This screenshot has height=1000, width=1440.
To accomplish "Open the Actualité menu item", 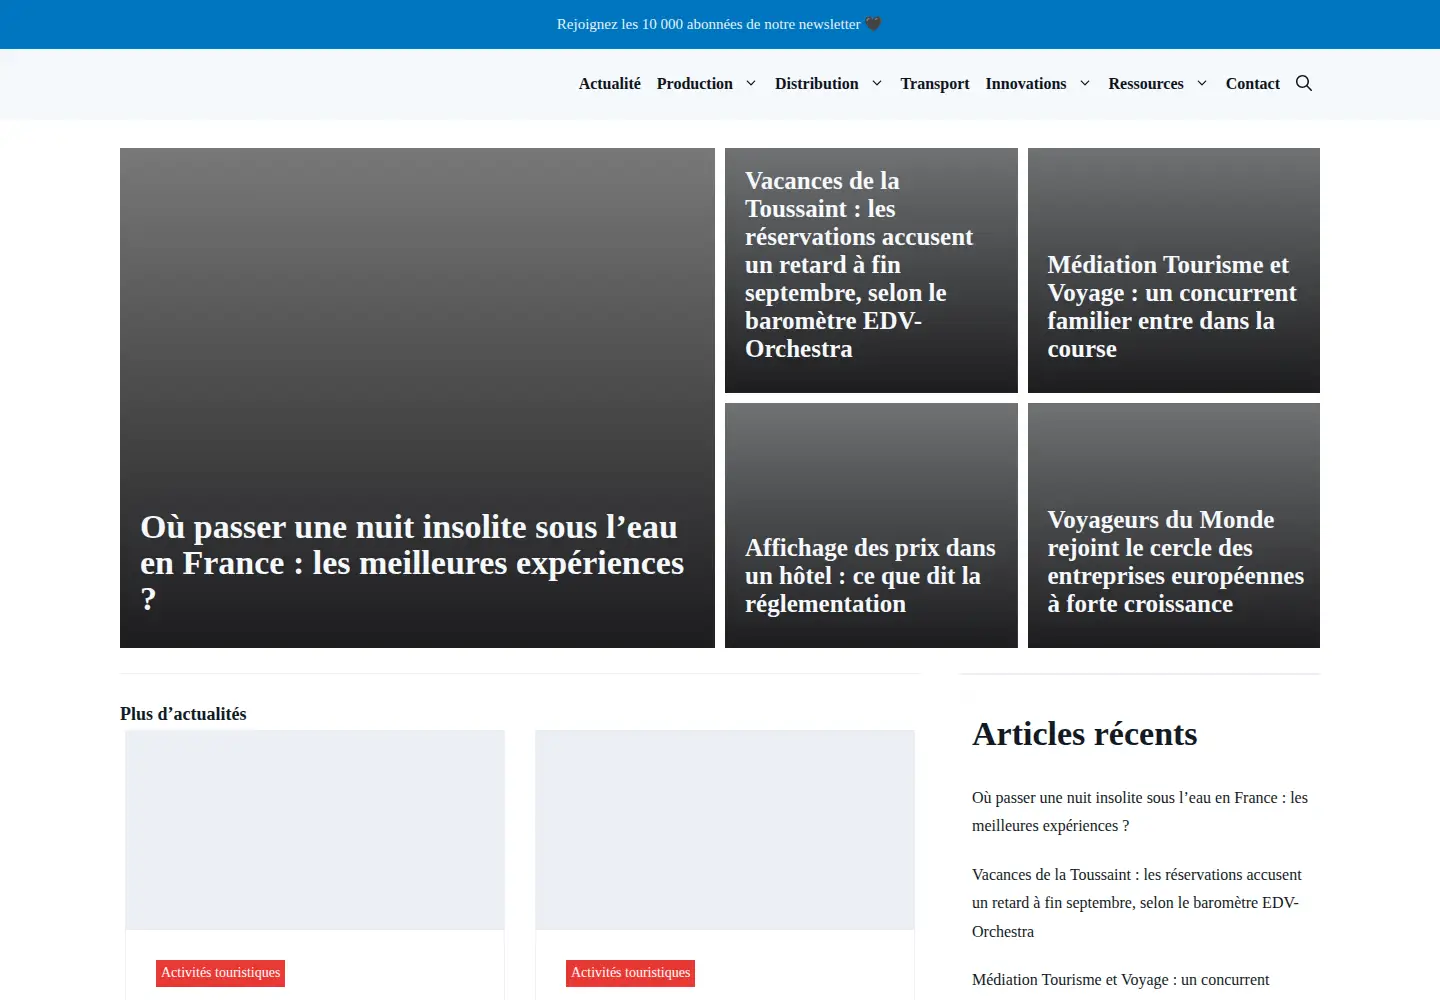I will pyautogui.click(x=610, y=84).
